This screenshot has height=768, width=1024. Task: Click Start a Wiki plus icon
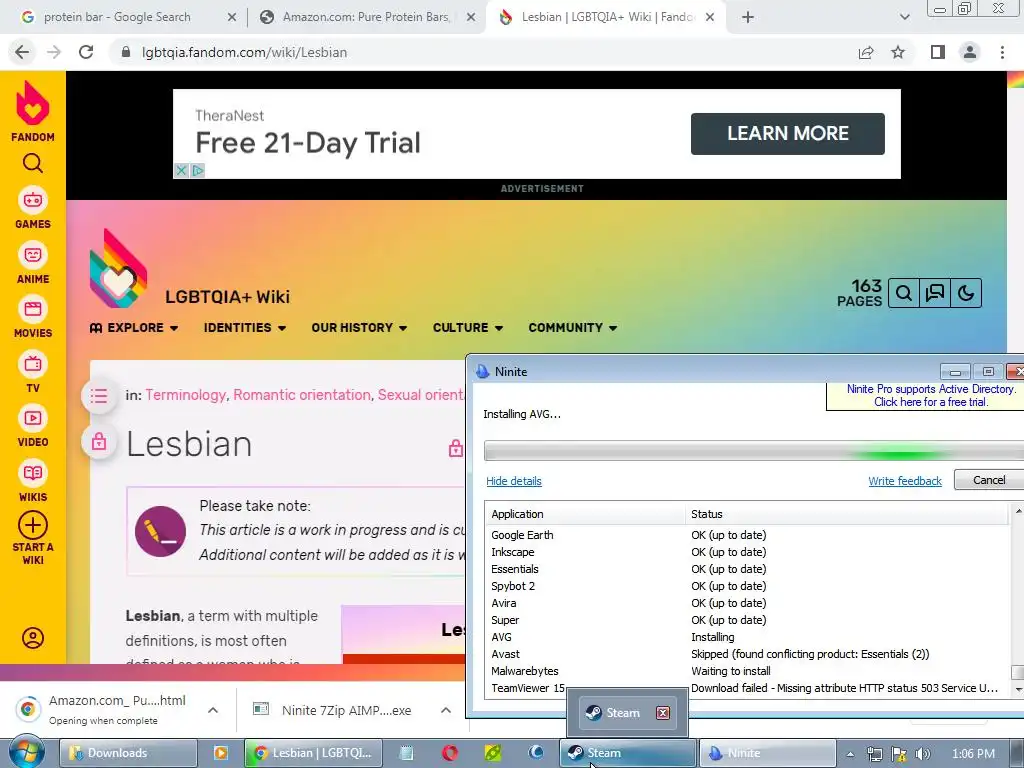(33, 524)
